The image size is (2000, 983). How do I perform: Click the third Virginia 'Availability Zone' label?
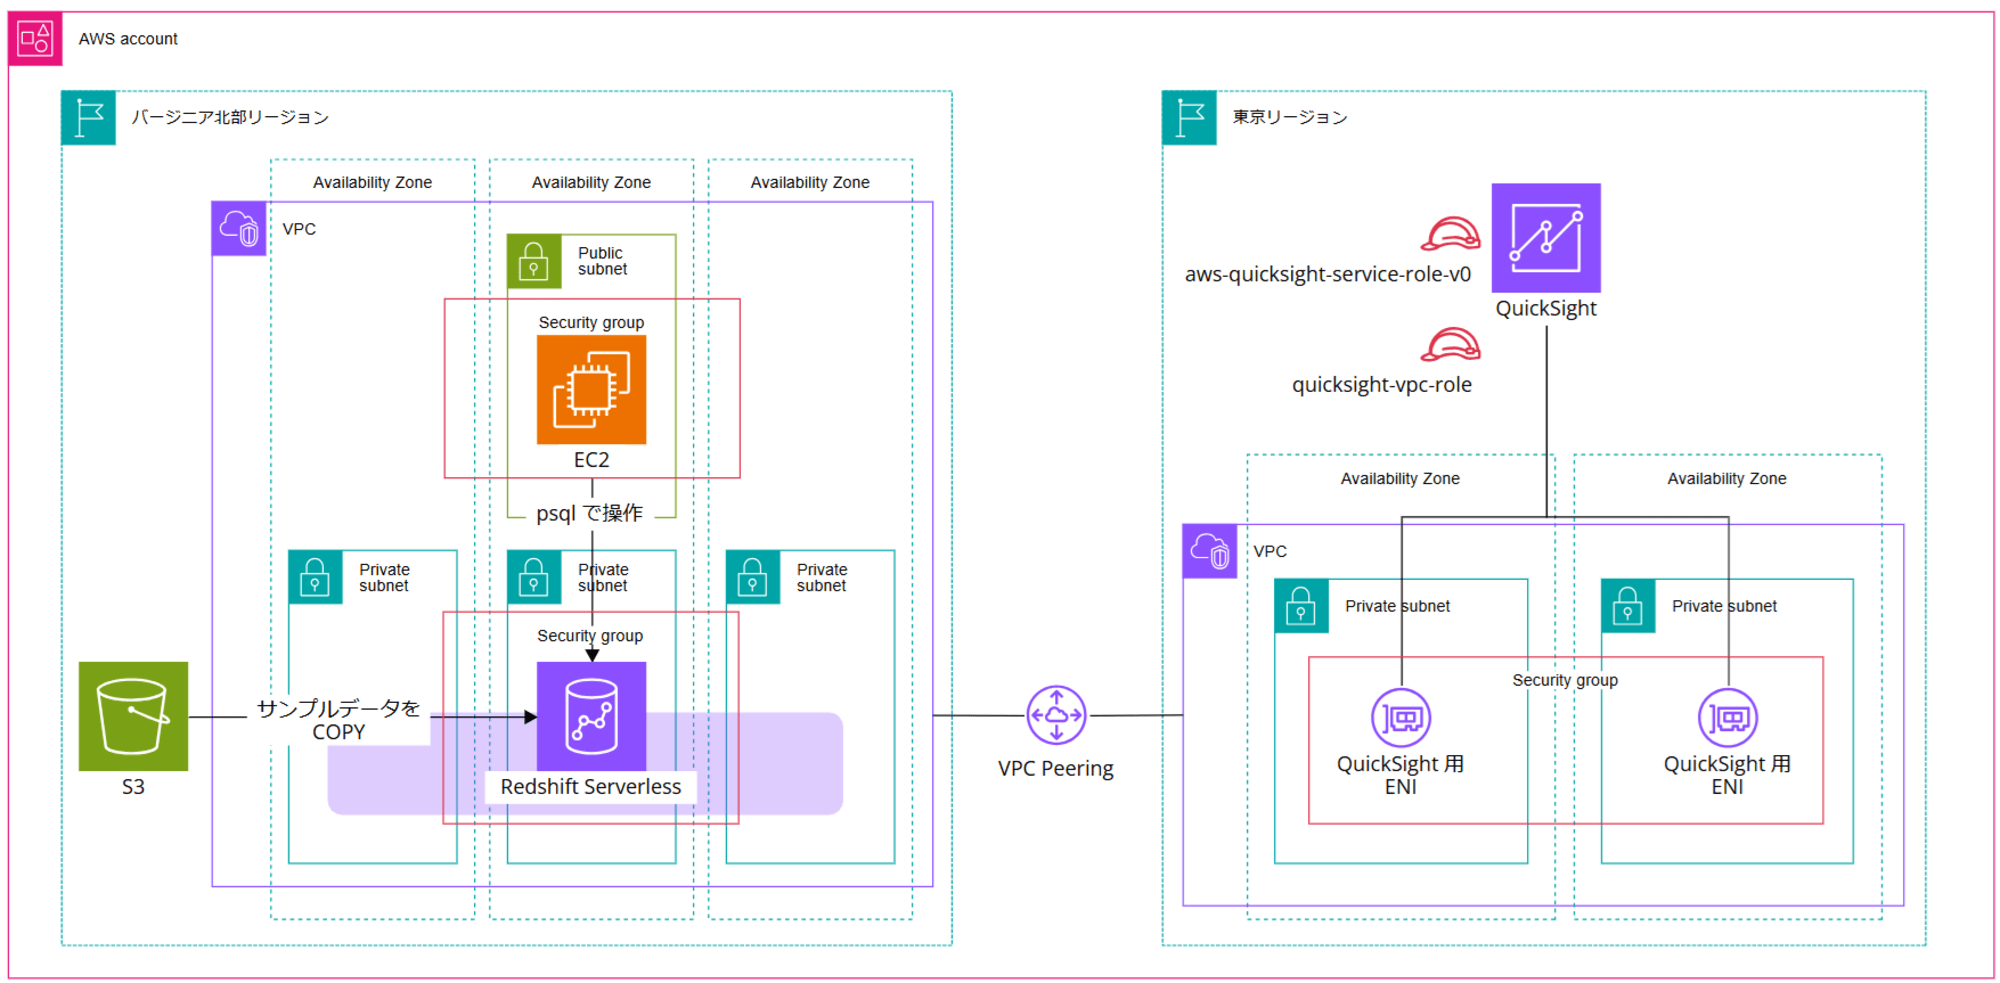pyautogui.click(x=810, y=183)
